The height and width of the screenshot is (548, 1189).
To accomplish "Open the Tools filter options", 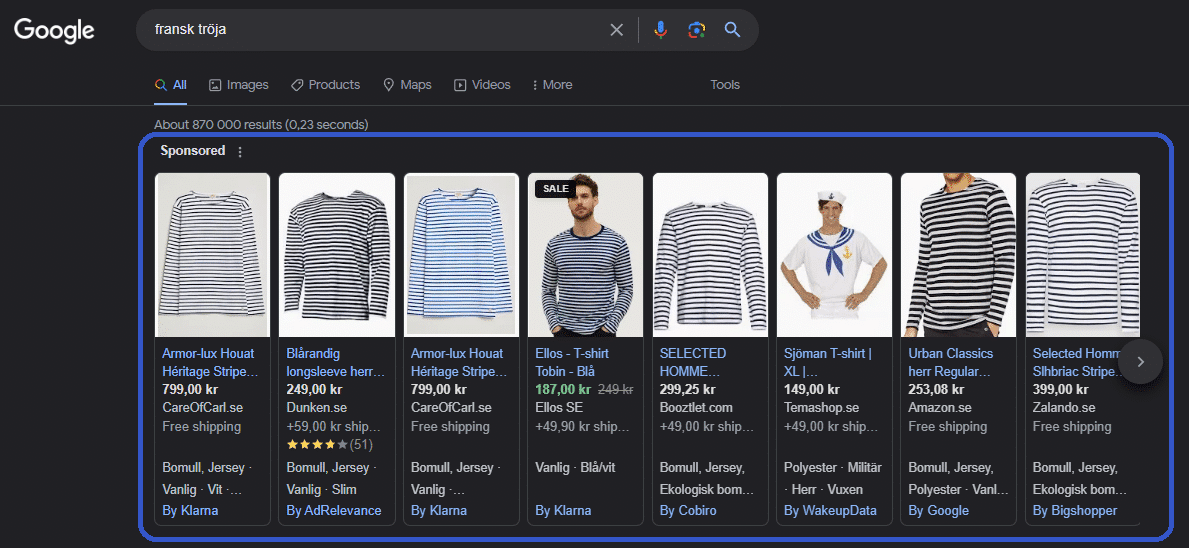I will [x=725, y=85].
